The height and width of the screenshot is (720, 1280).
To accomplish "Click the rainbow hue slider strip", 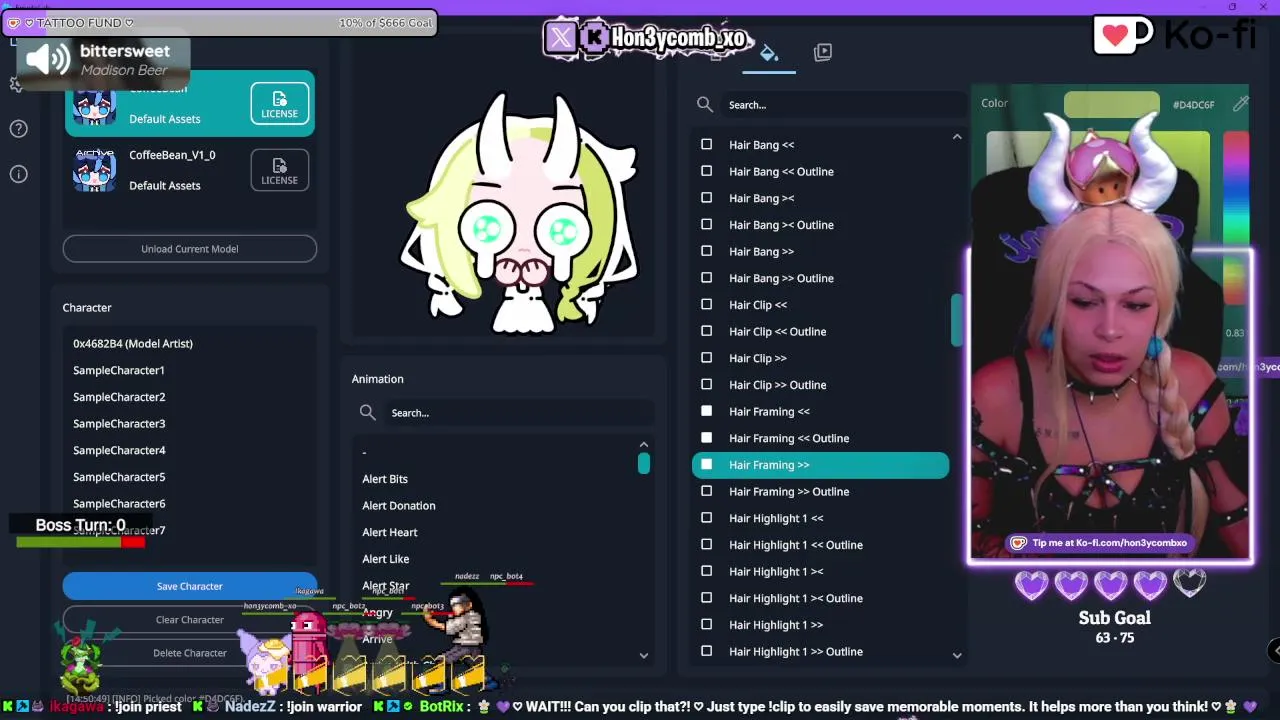I will (x=1236, y=190).
